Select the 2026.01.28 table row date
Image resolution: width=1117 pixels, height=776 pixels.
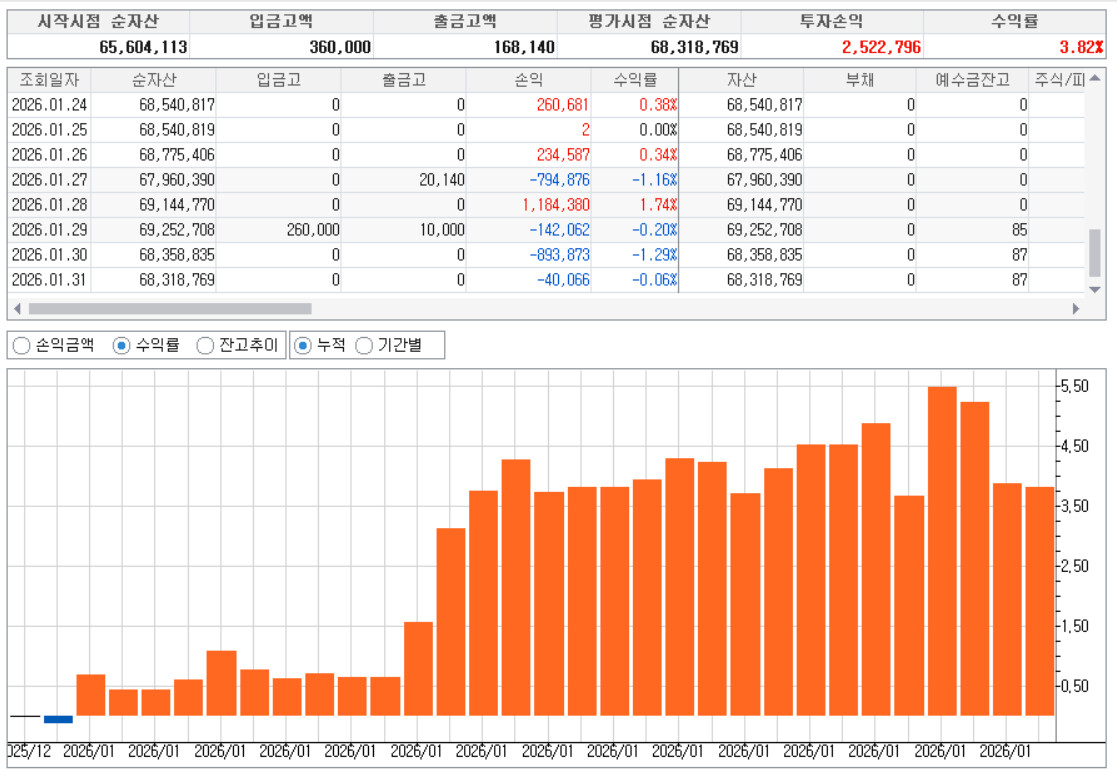click(x=48, y=205)
